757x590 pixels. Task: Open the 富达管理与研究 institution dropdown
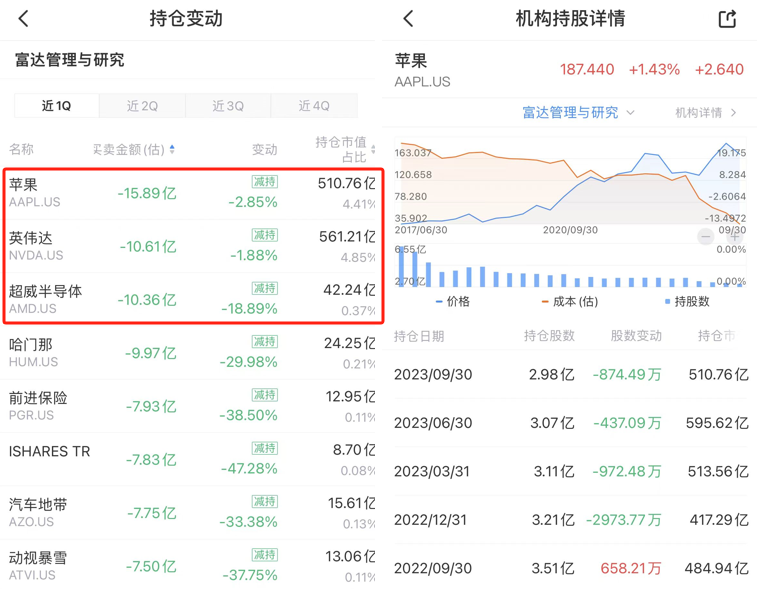[x=578, y=113]
